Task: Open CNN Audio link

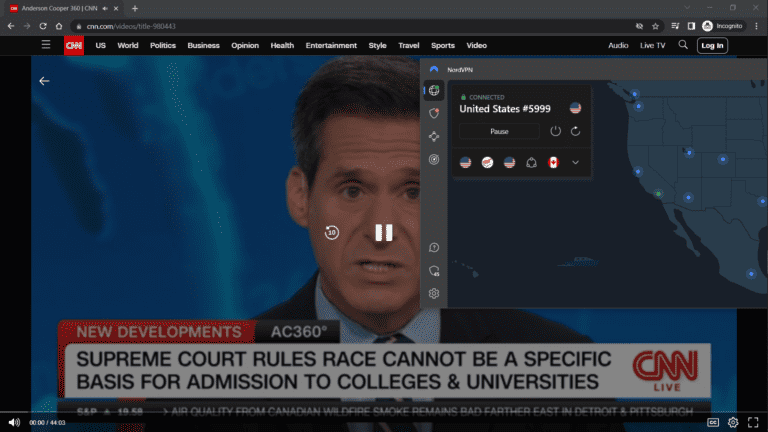Action: pos(618,46)
